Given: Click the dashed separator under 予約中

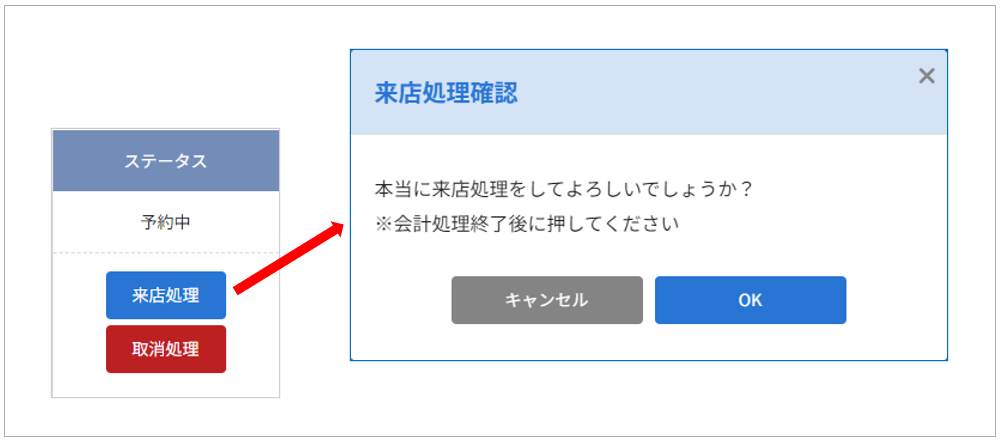Looking at the screenshot, I should point(166,253).
